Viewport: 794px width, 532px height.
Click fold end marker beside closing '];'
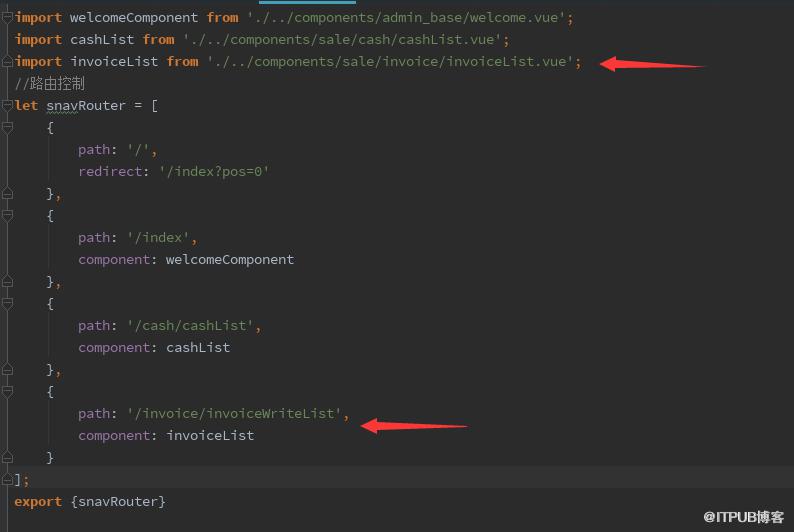7,479
